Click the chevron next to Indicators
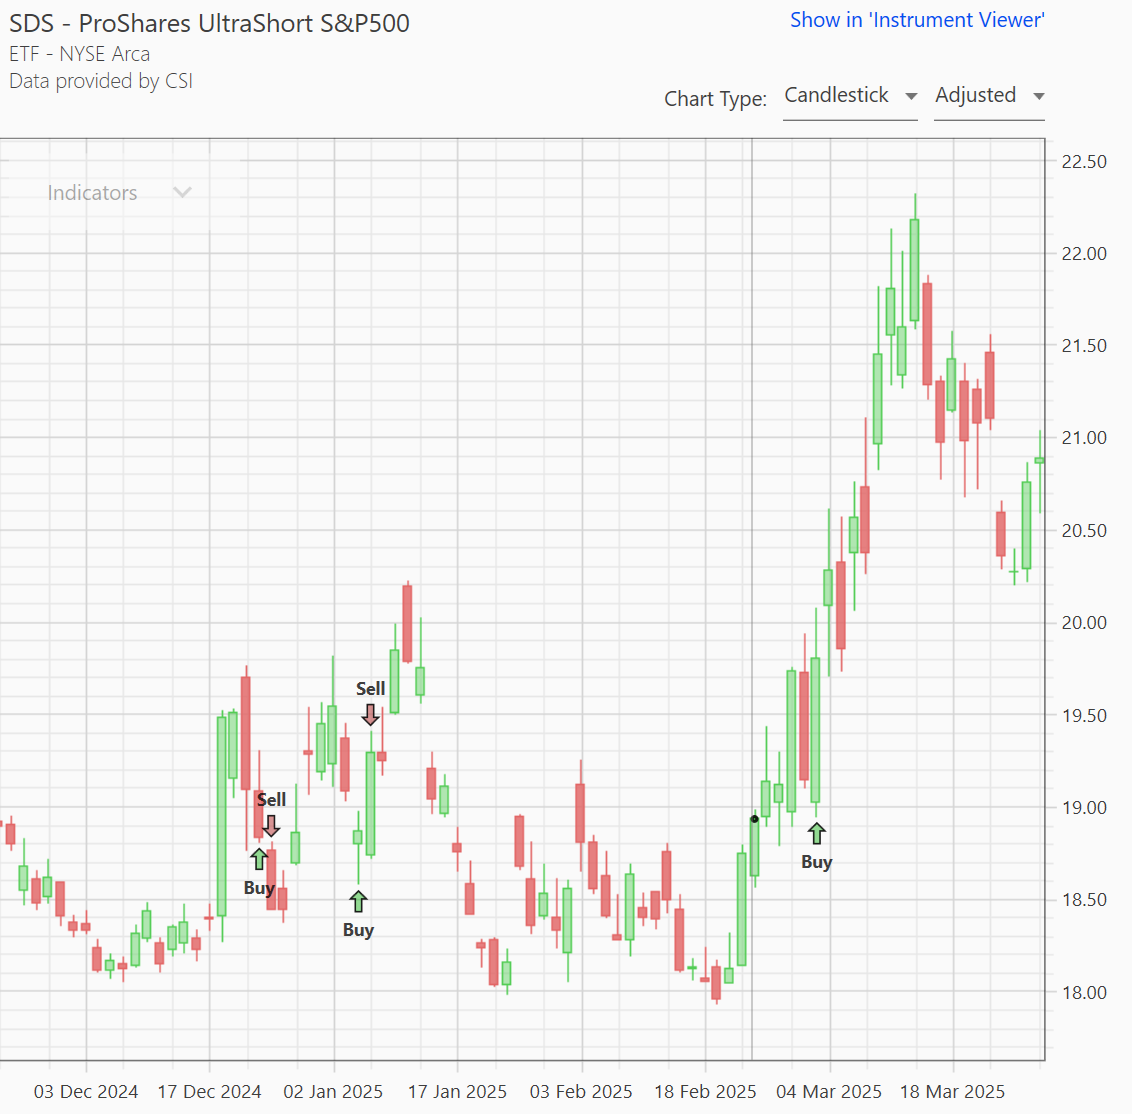This screenshot has width=1132, height=1114. pos(182,193)
